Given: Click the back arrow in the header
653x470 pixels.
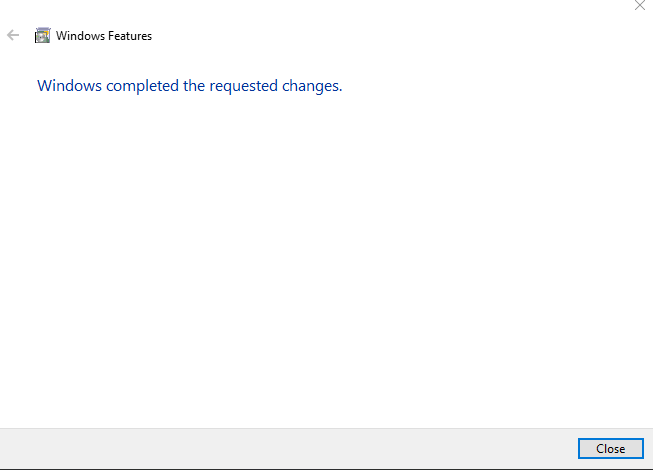Looking at the screenshot, I should point(13,35).
